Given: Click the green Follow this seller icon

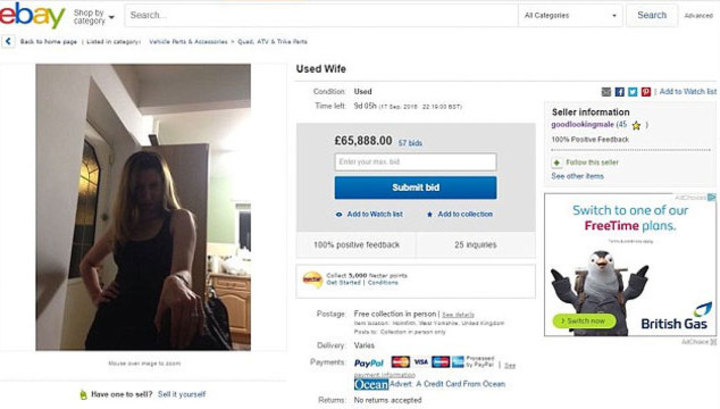Looking at the screenshot, I should click(x=557, y=162).
